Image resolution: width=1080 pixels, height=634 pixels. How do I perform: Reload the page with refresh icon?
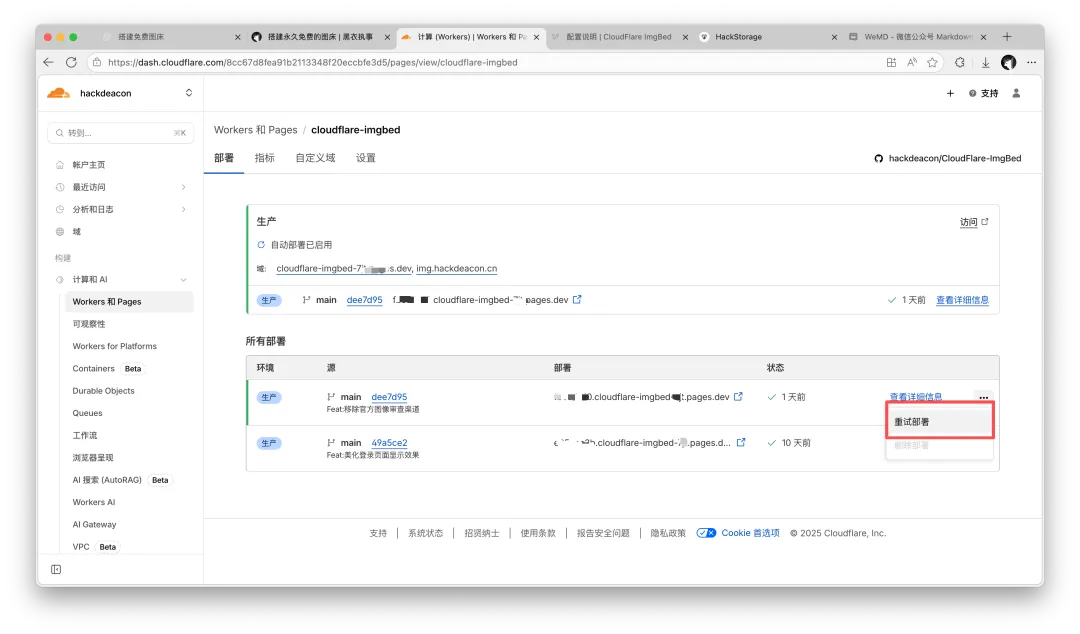coord(71,62)
